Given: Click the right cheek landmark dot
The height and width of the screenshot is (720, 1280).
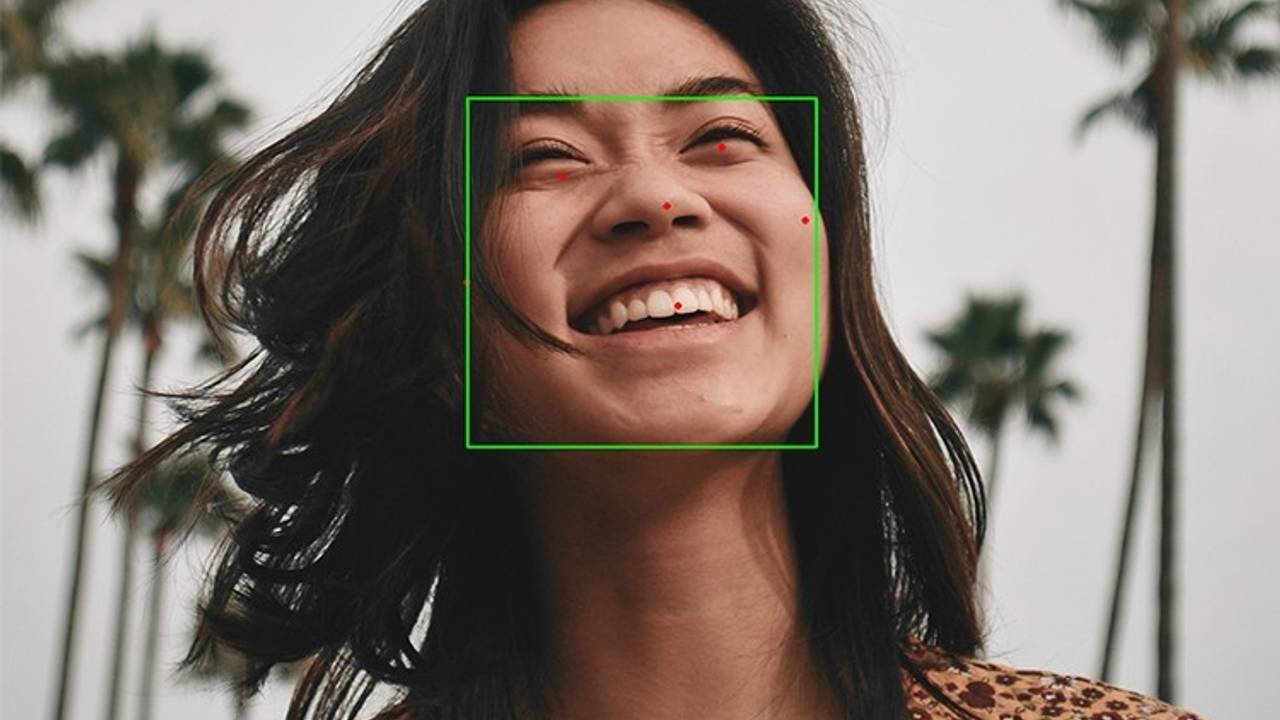Looking at the screenshot, I should tap(805, 218).
